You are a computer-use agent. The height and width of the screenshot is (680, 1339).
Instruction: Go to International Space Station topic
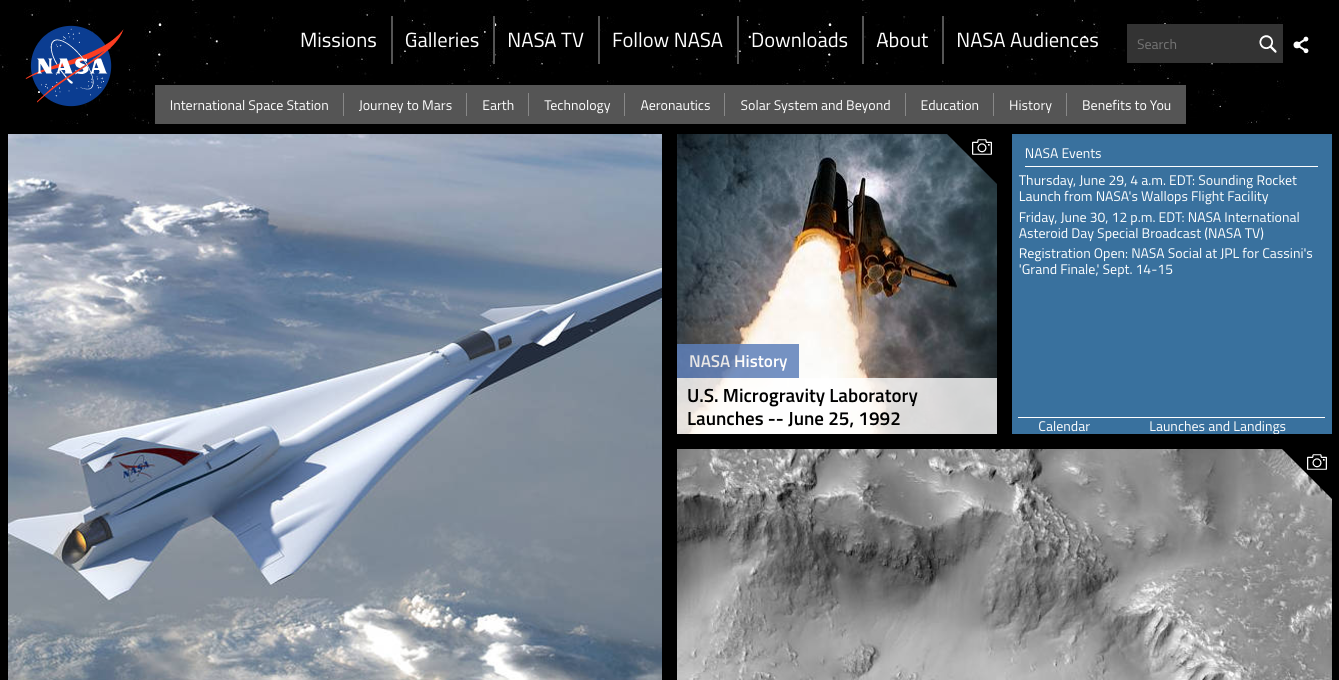[x=249, y=105]
